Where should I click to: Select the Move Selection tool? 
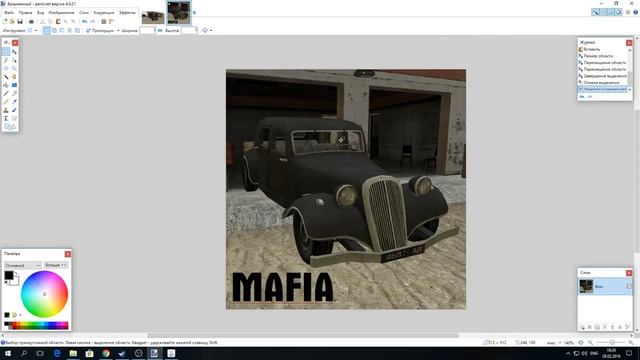[14, 60]
